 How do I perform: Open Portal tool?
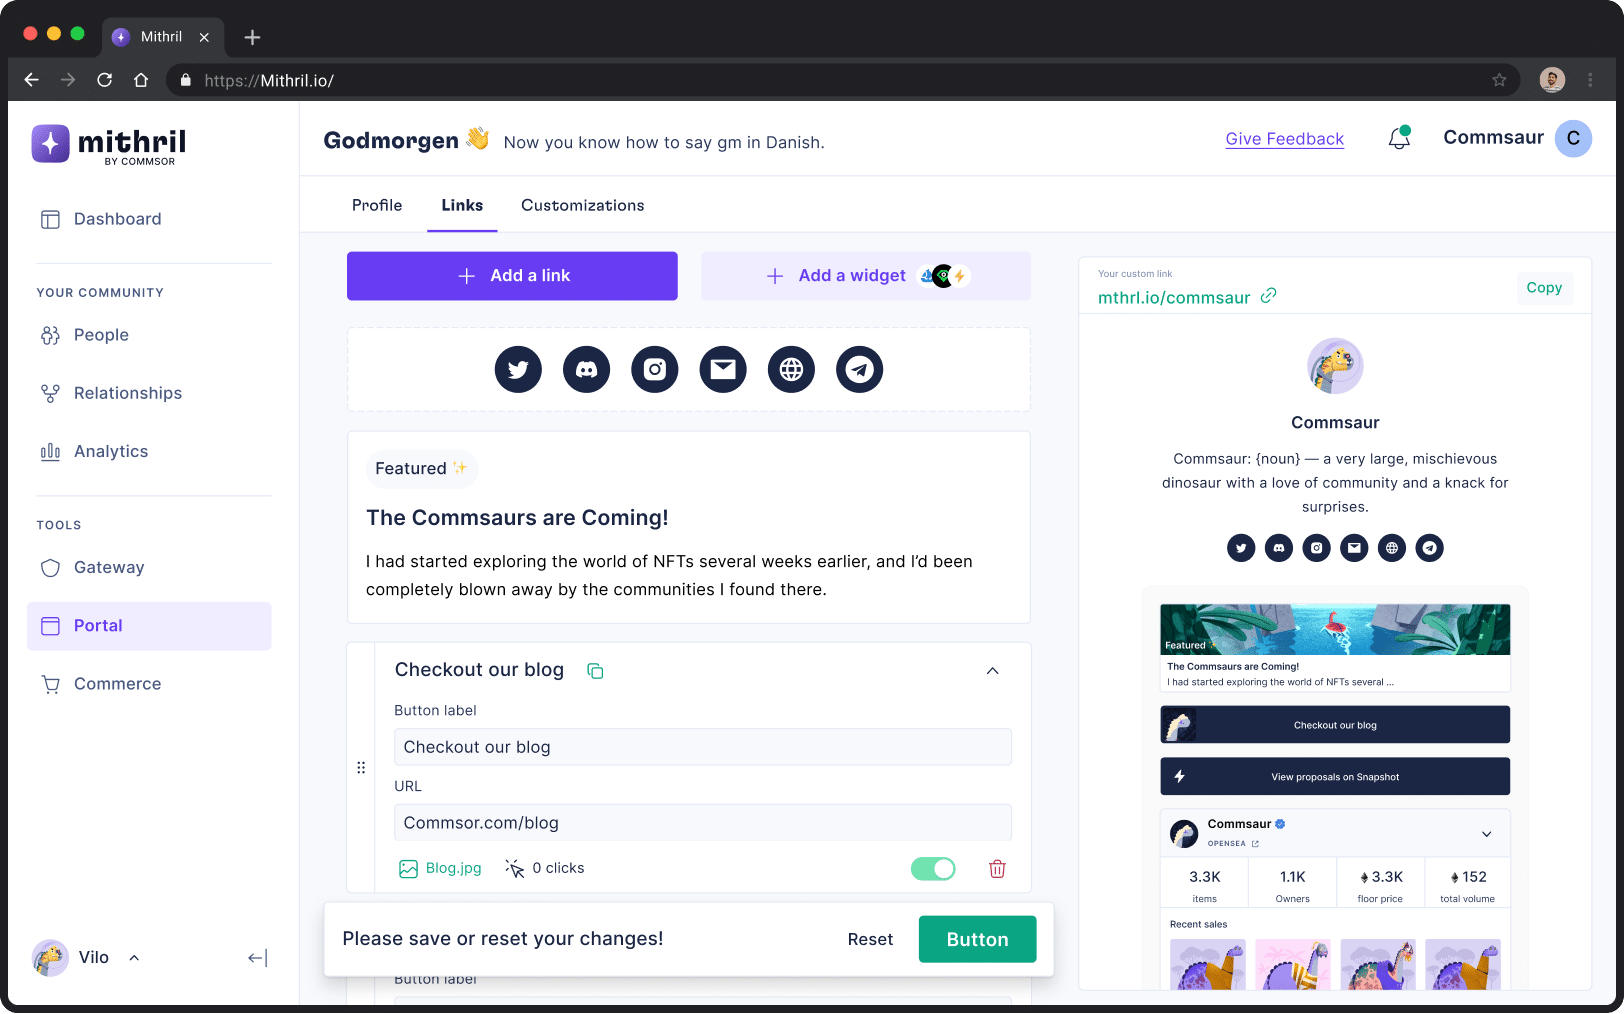point(149,626)
